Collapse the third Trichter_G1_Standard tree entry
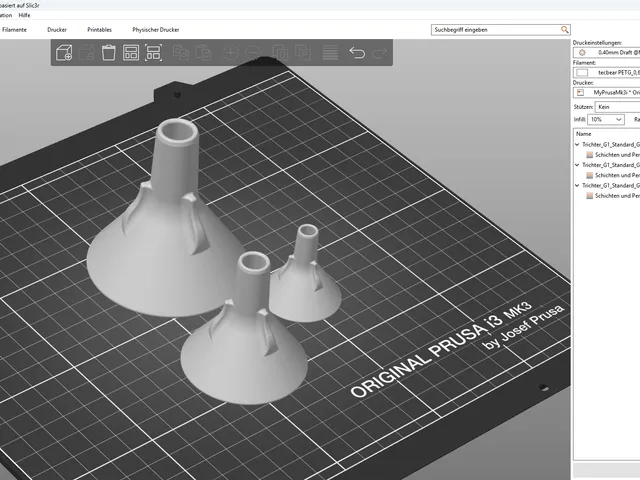The height and width of the screenshot is (480, 640). point(577,185)
